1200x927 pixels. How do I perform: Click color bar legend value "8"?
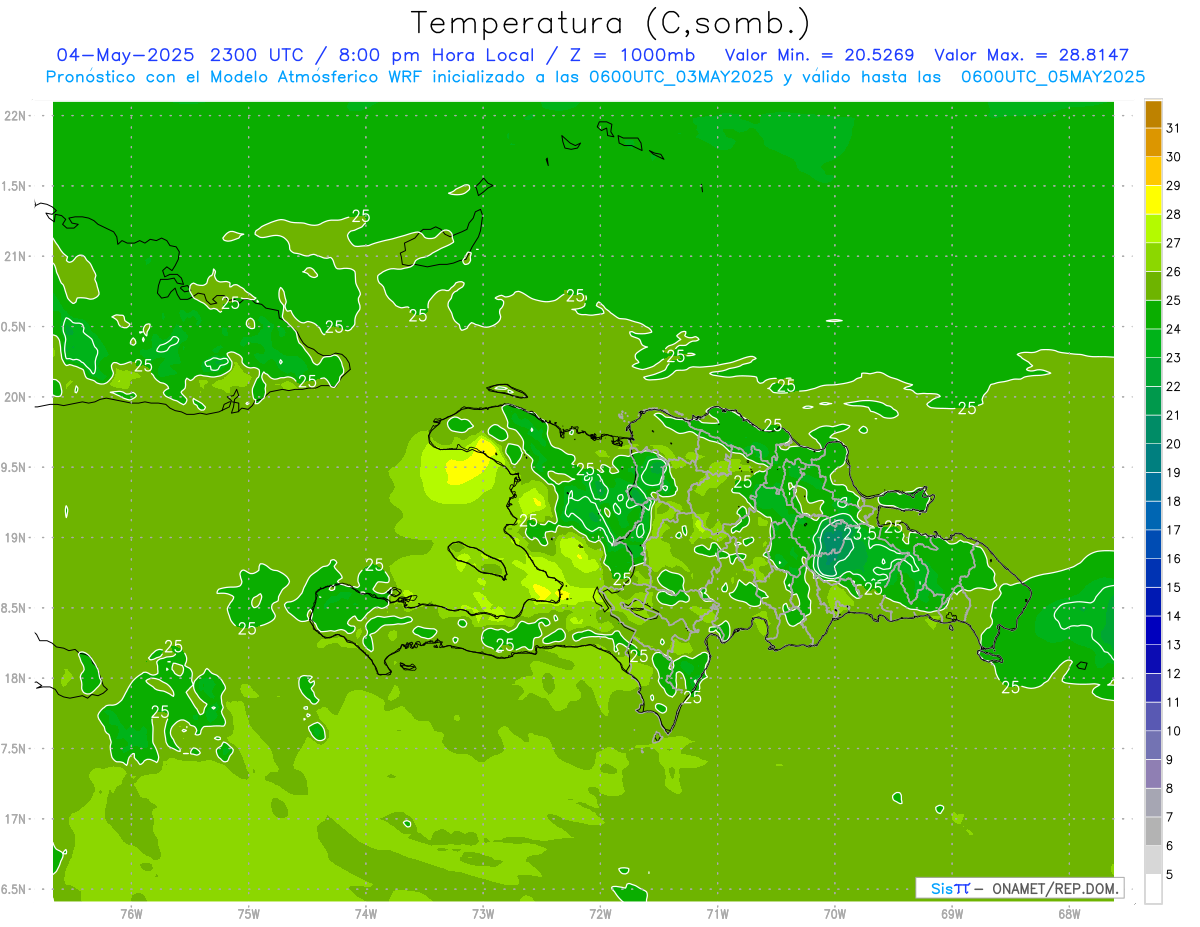(x=1170, y=789)
